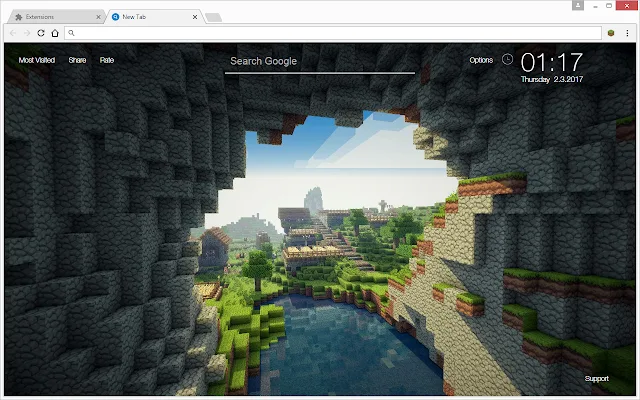Screen dimensions: 640x400
Task: Click the browser forward arrow
Action: 27,33
